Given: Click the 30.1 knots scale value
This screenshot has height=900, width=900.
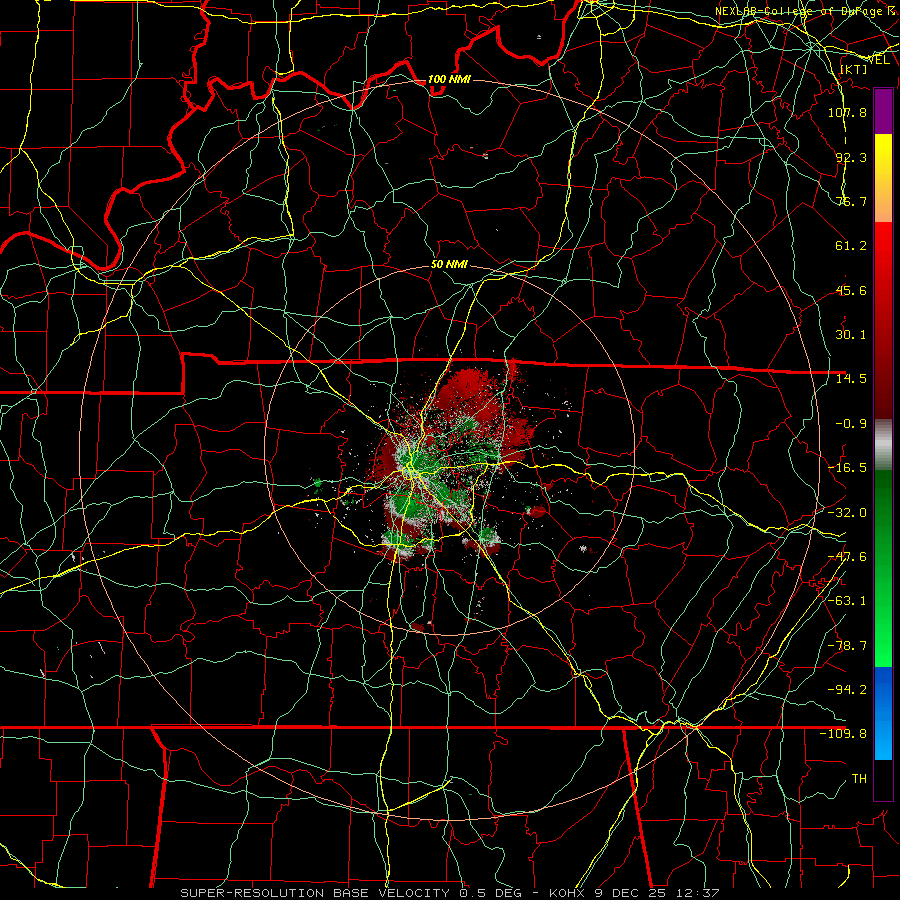Looking at the screenshot, I should coord(851,335).
